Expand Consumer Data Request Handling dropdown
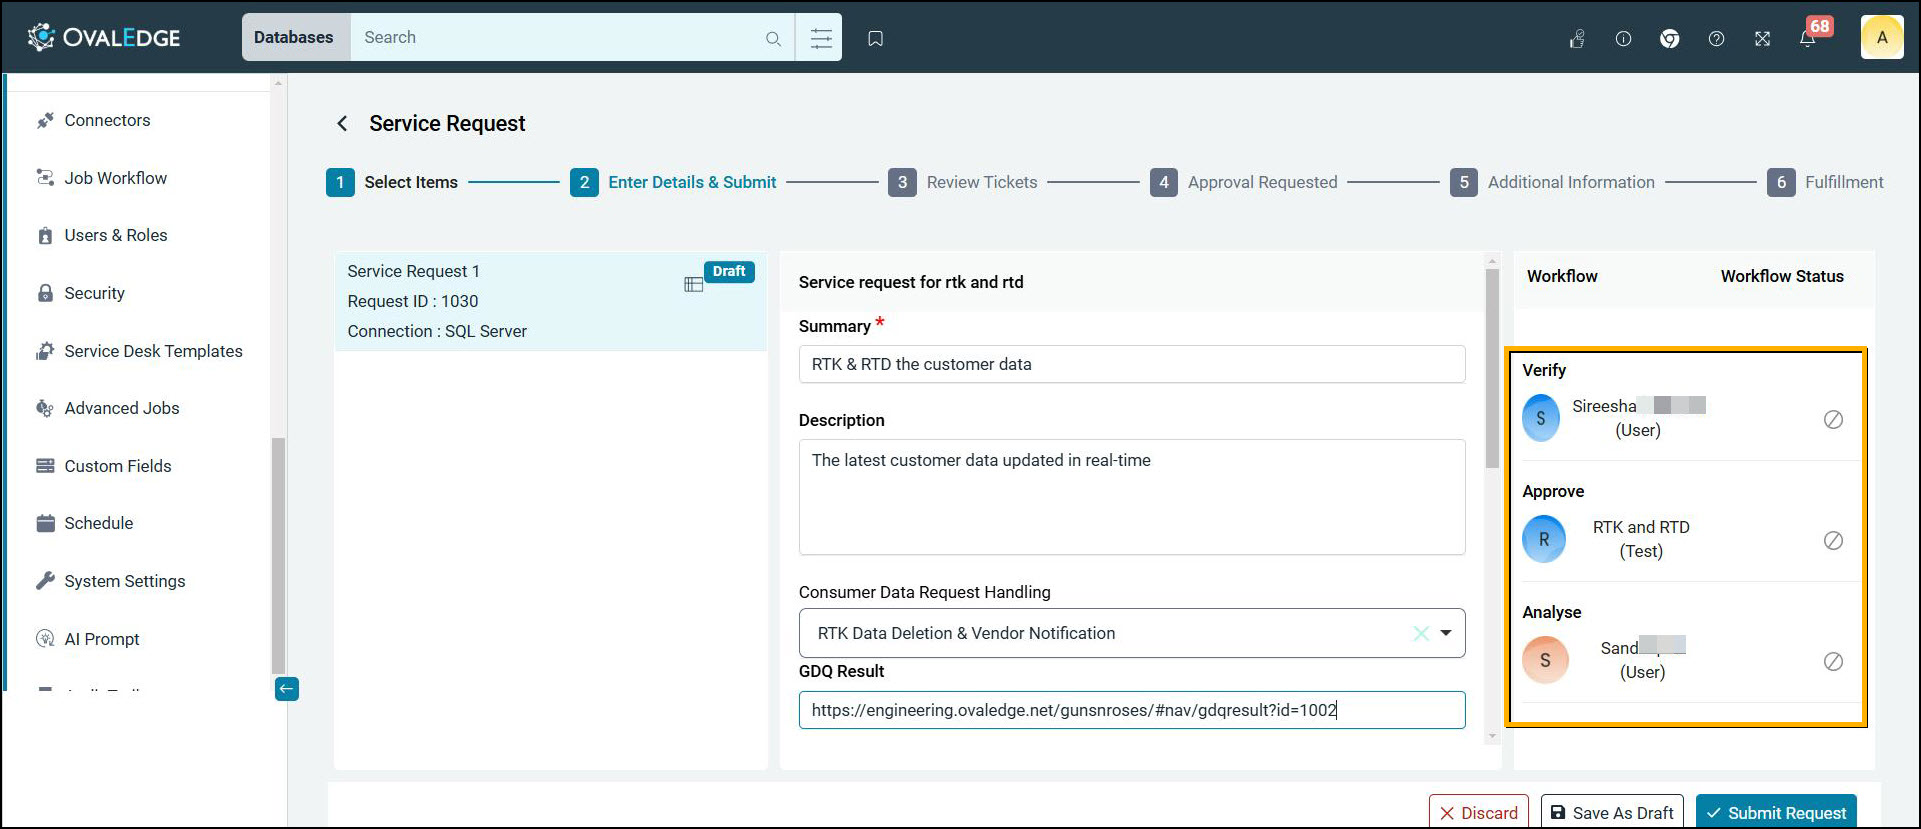This screenshot has width=1921, height=829. [x=1446, y=633]
